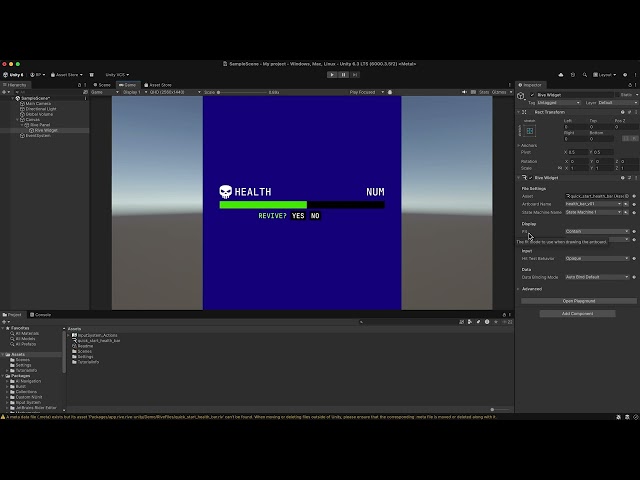Open the Play Focused dropdown
The image size is (640, 480).
(x=367, y=92)
